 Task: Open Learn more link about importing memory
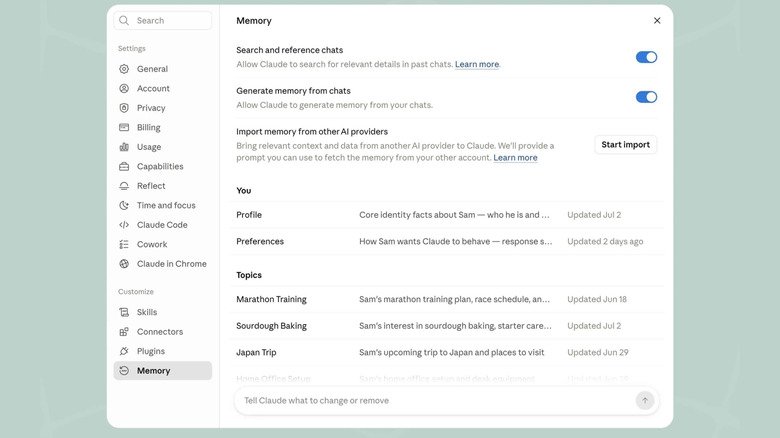[x=515, y=157]
